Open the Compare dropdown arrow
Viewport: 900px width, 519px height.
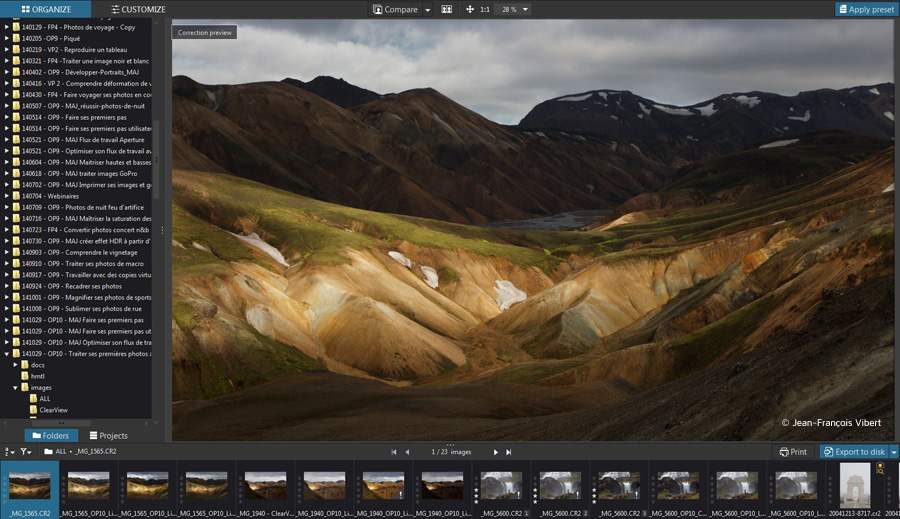tap(428, 9)
